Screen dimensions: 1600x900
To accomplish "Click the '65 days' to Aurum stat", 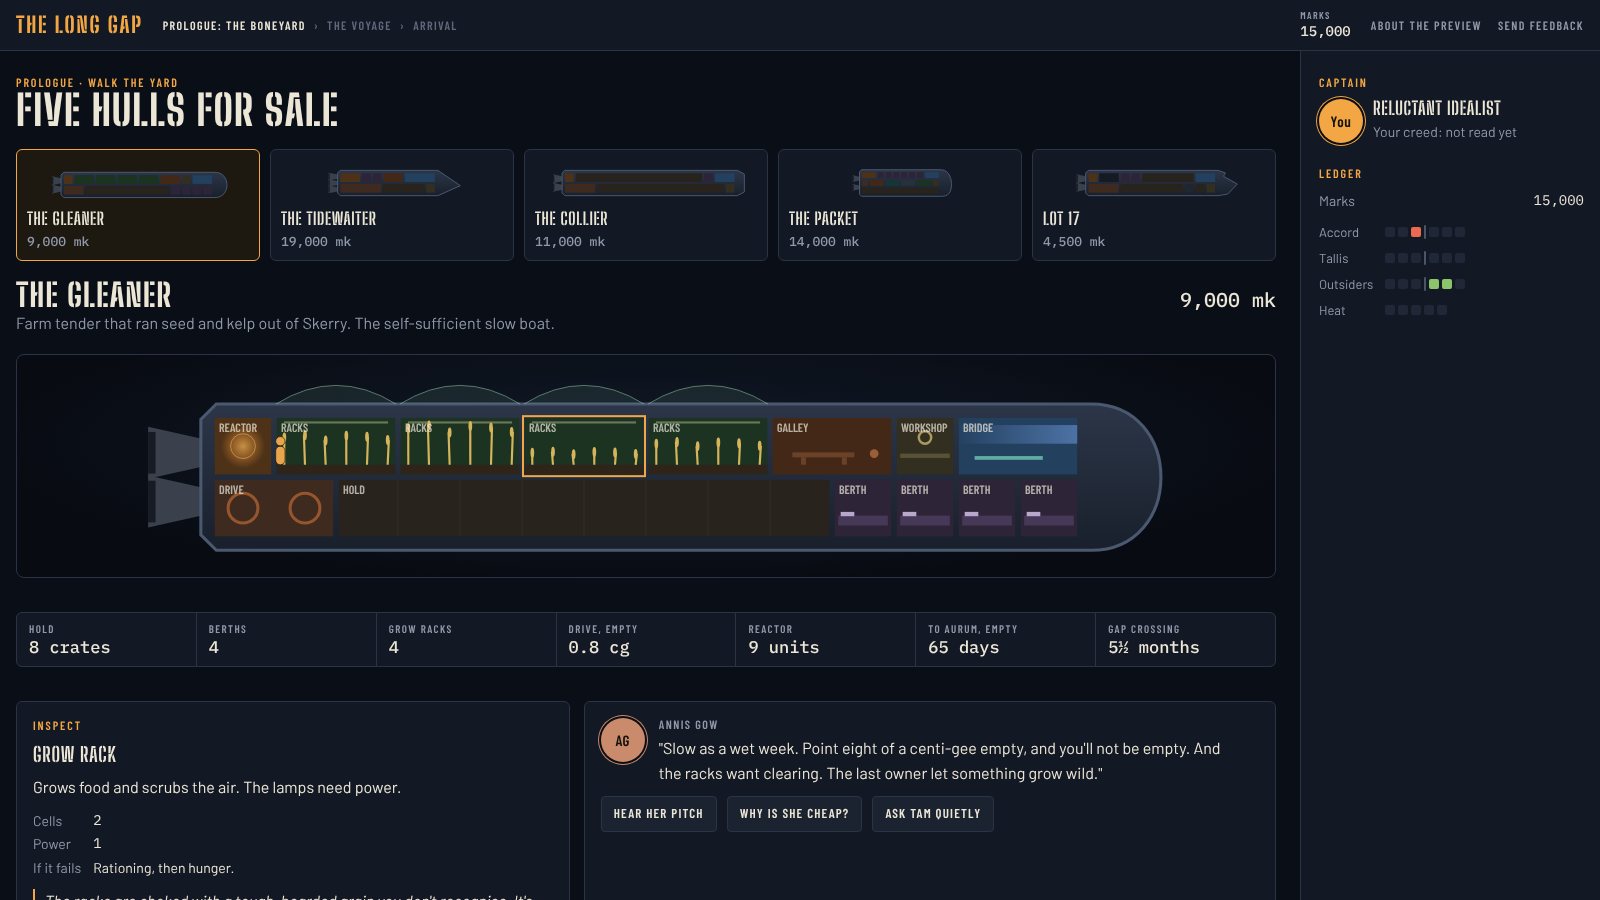I will [x=1005, y=639].
